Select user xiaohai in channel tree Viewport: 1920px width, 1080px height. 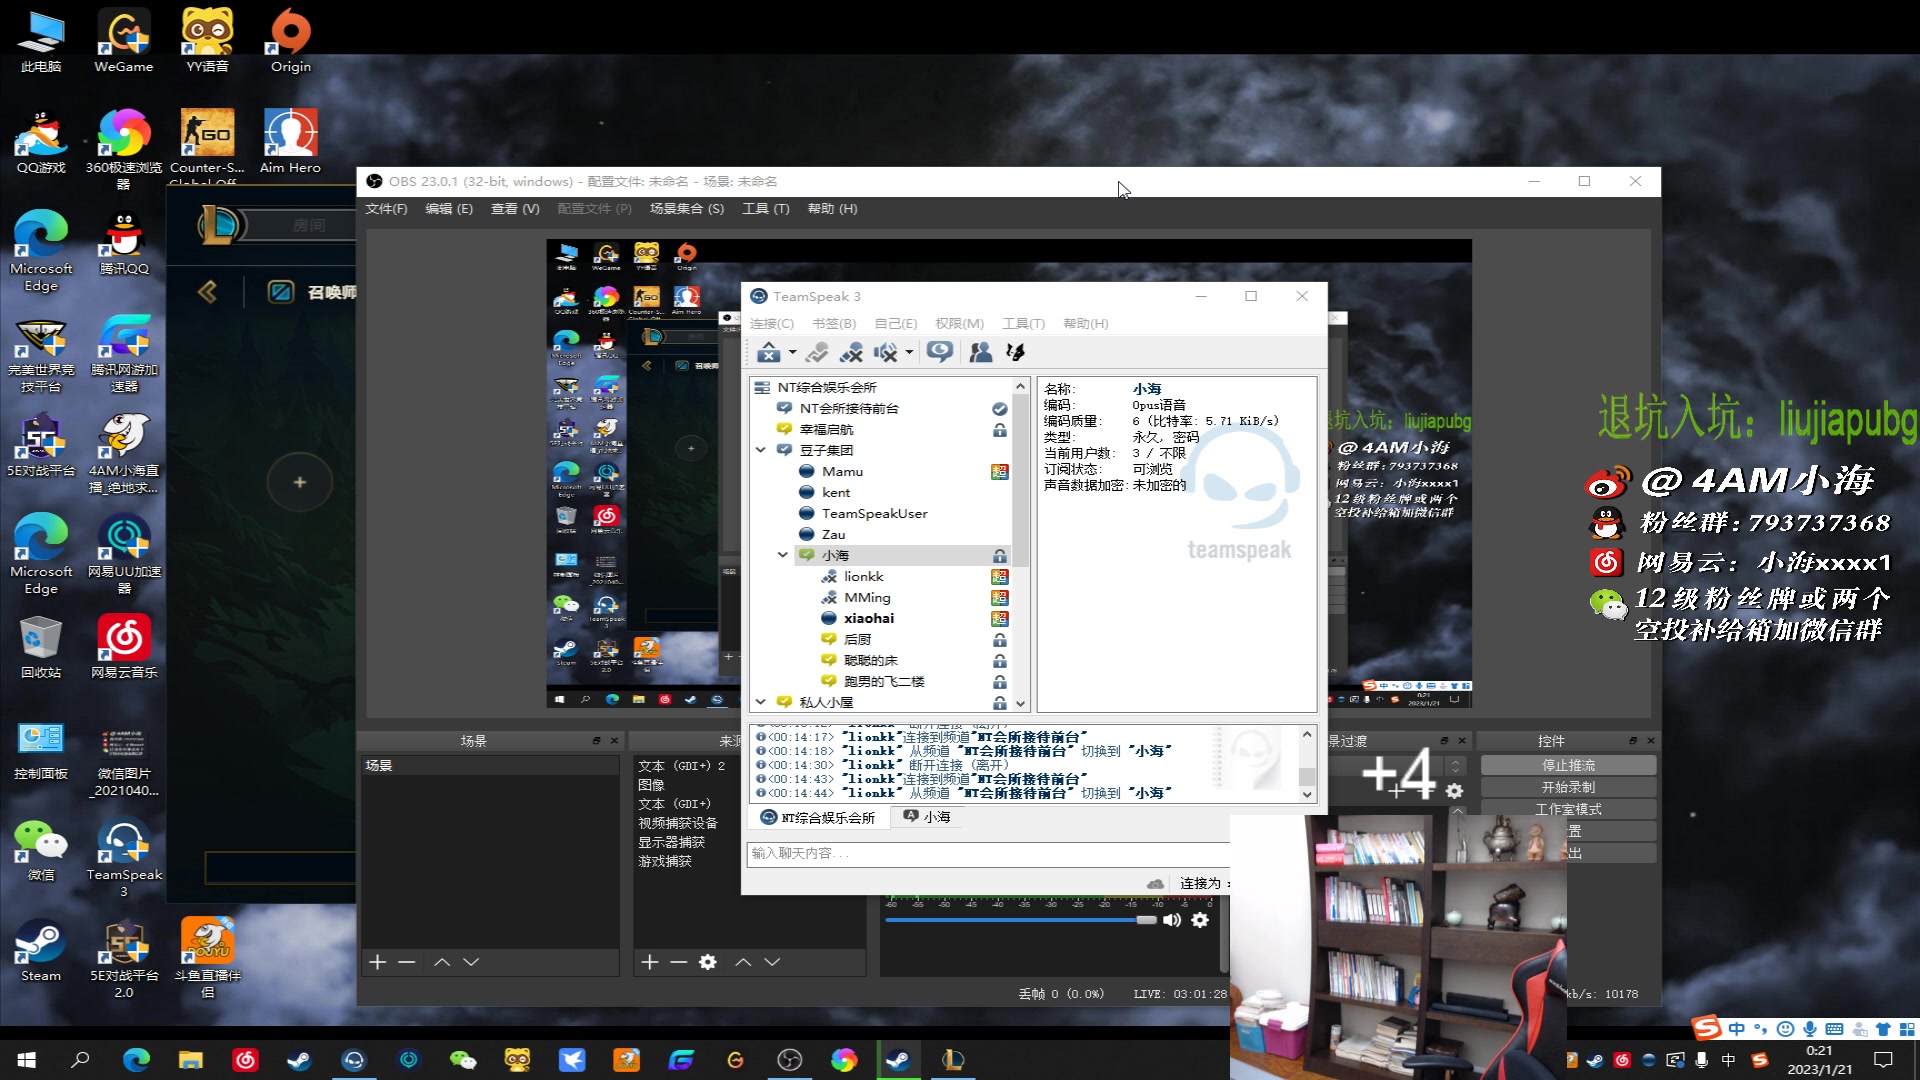[868, 618]
